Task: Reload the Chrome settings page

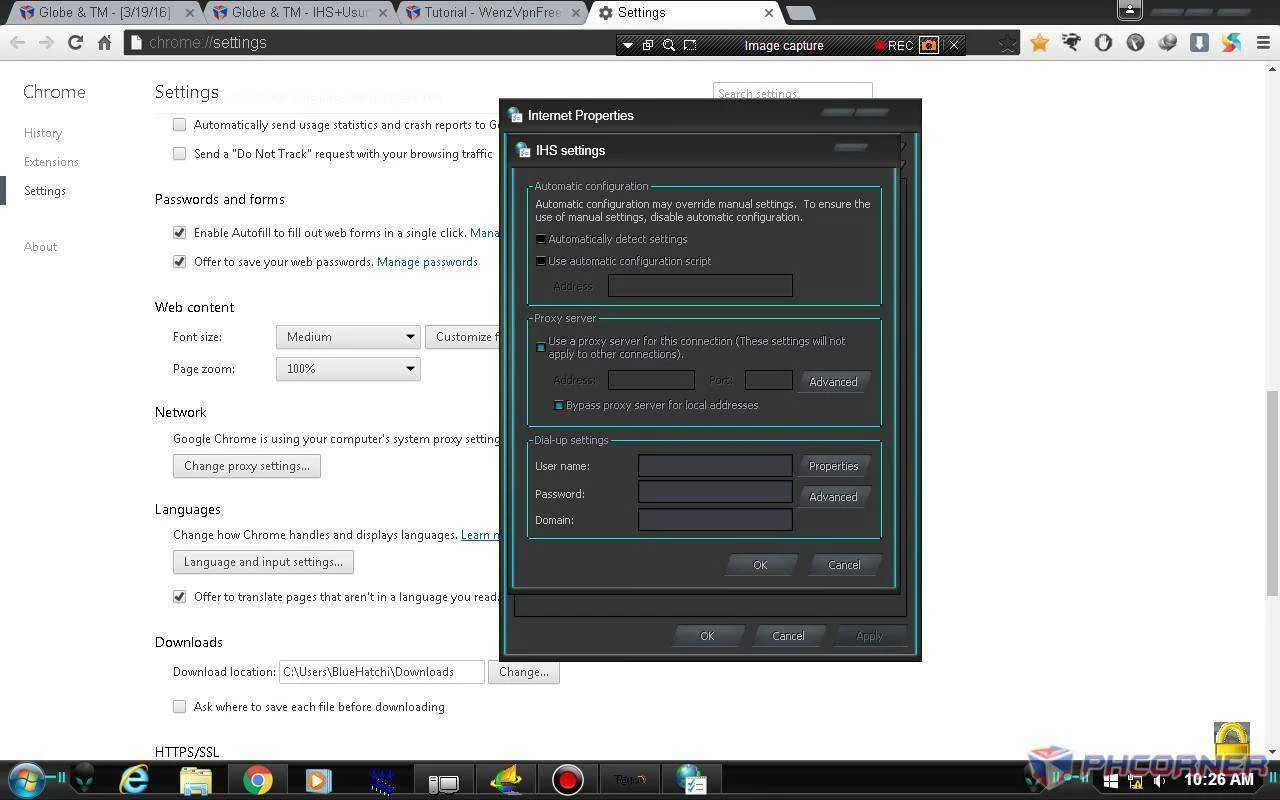Action: pyautogui.click(x=75, y=43)
